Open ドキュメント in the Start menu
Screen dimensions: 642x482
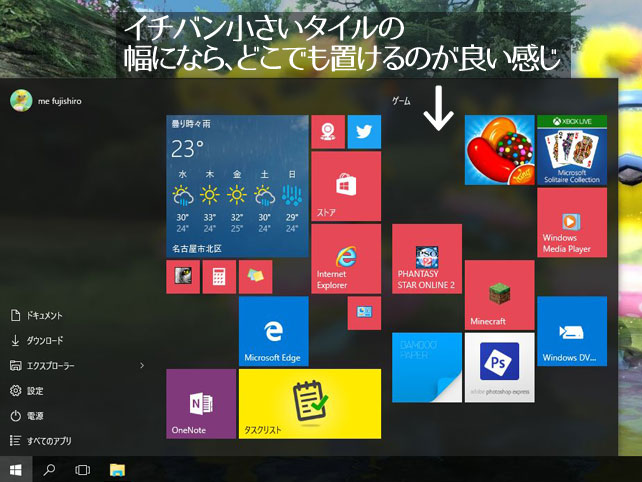coord(44,315)
